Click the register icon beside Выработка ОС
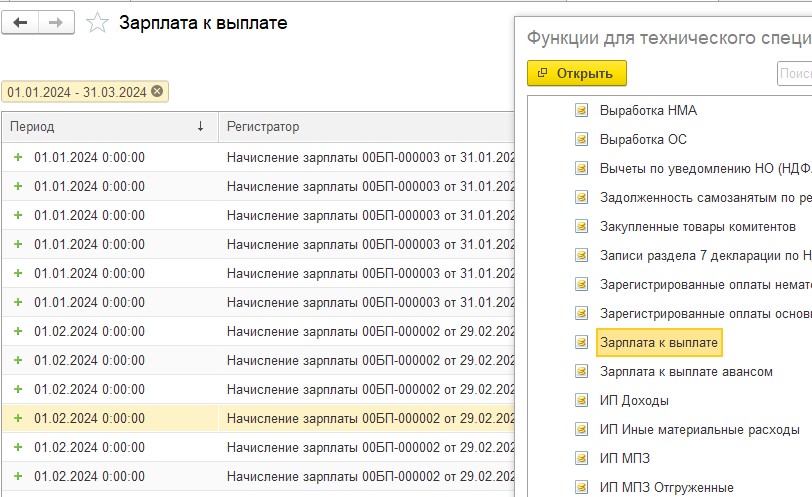Image resolution: width=812 pixels, height=497 pixels. point(581,139)
